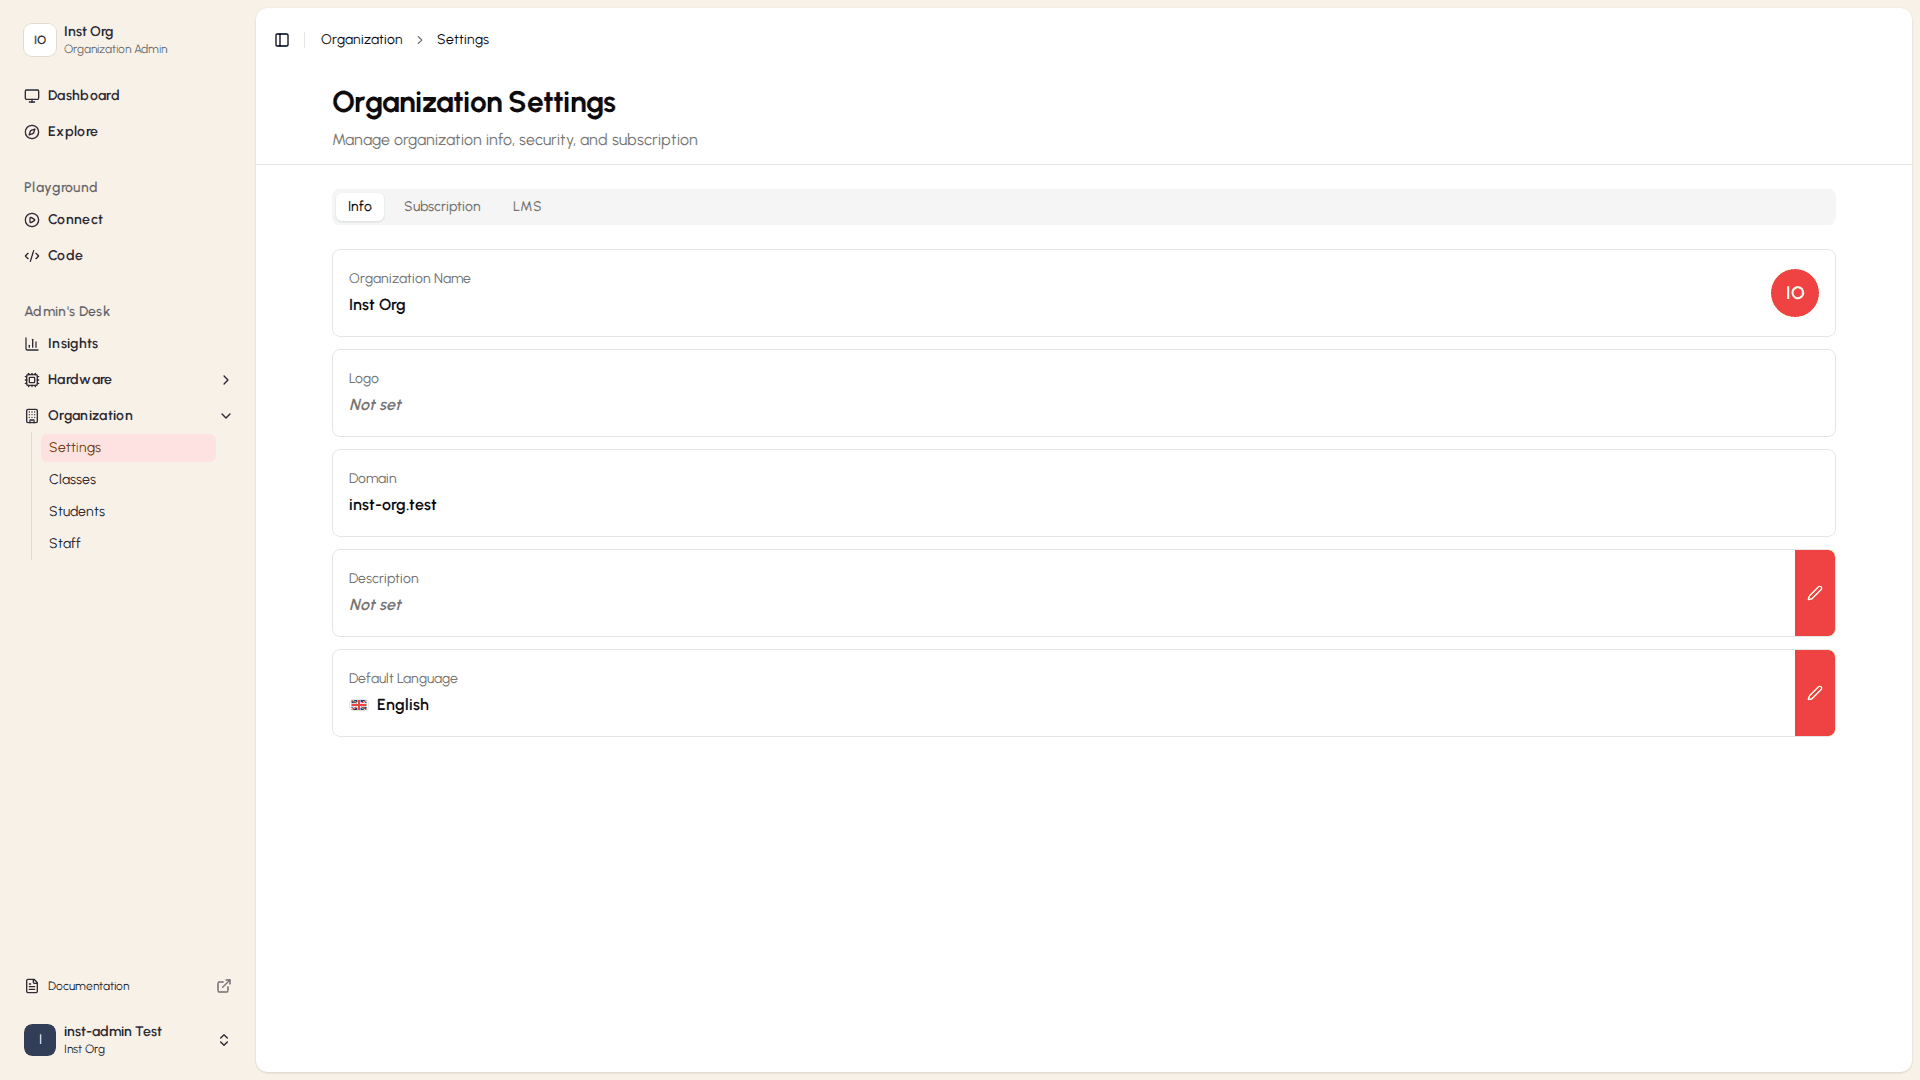Open the Documentation external link icon

point(224,986)
